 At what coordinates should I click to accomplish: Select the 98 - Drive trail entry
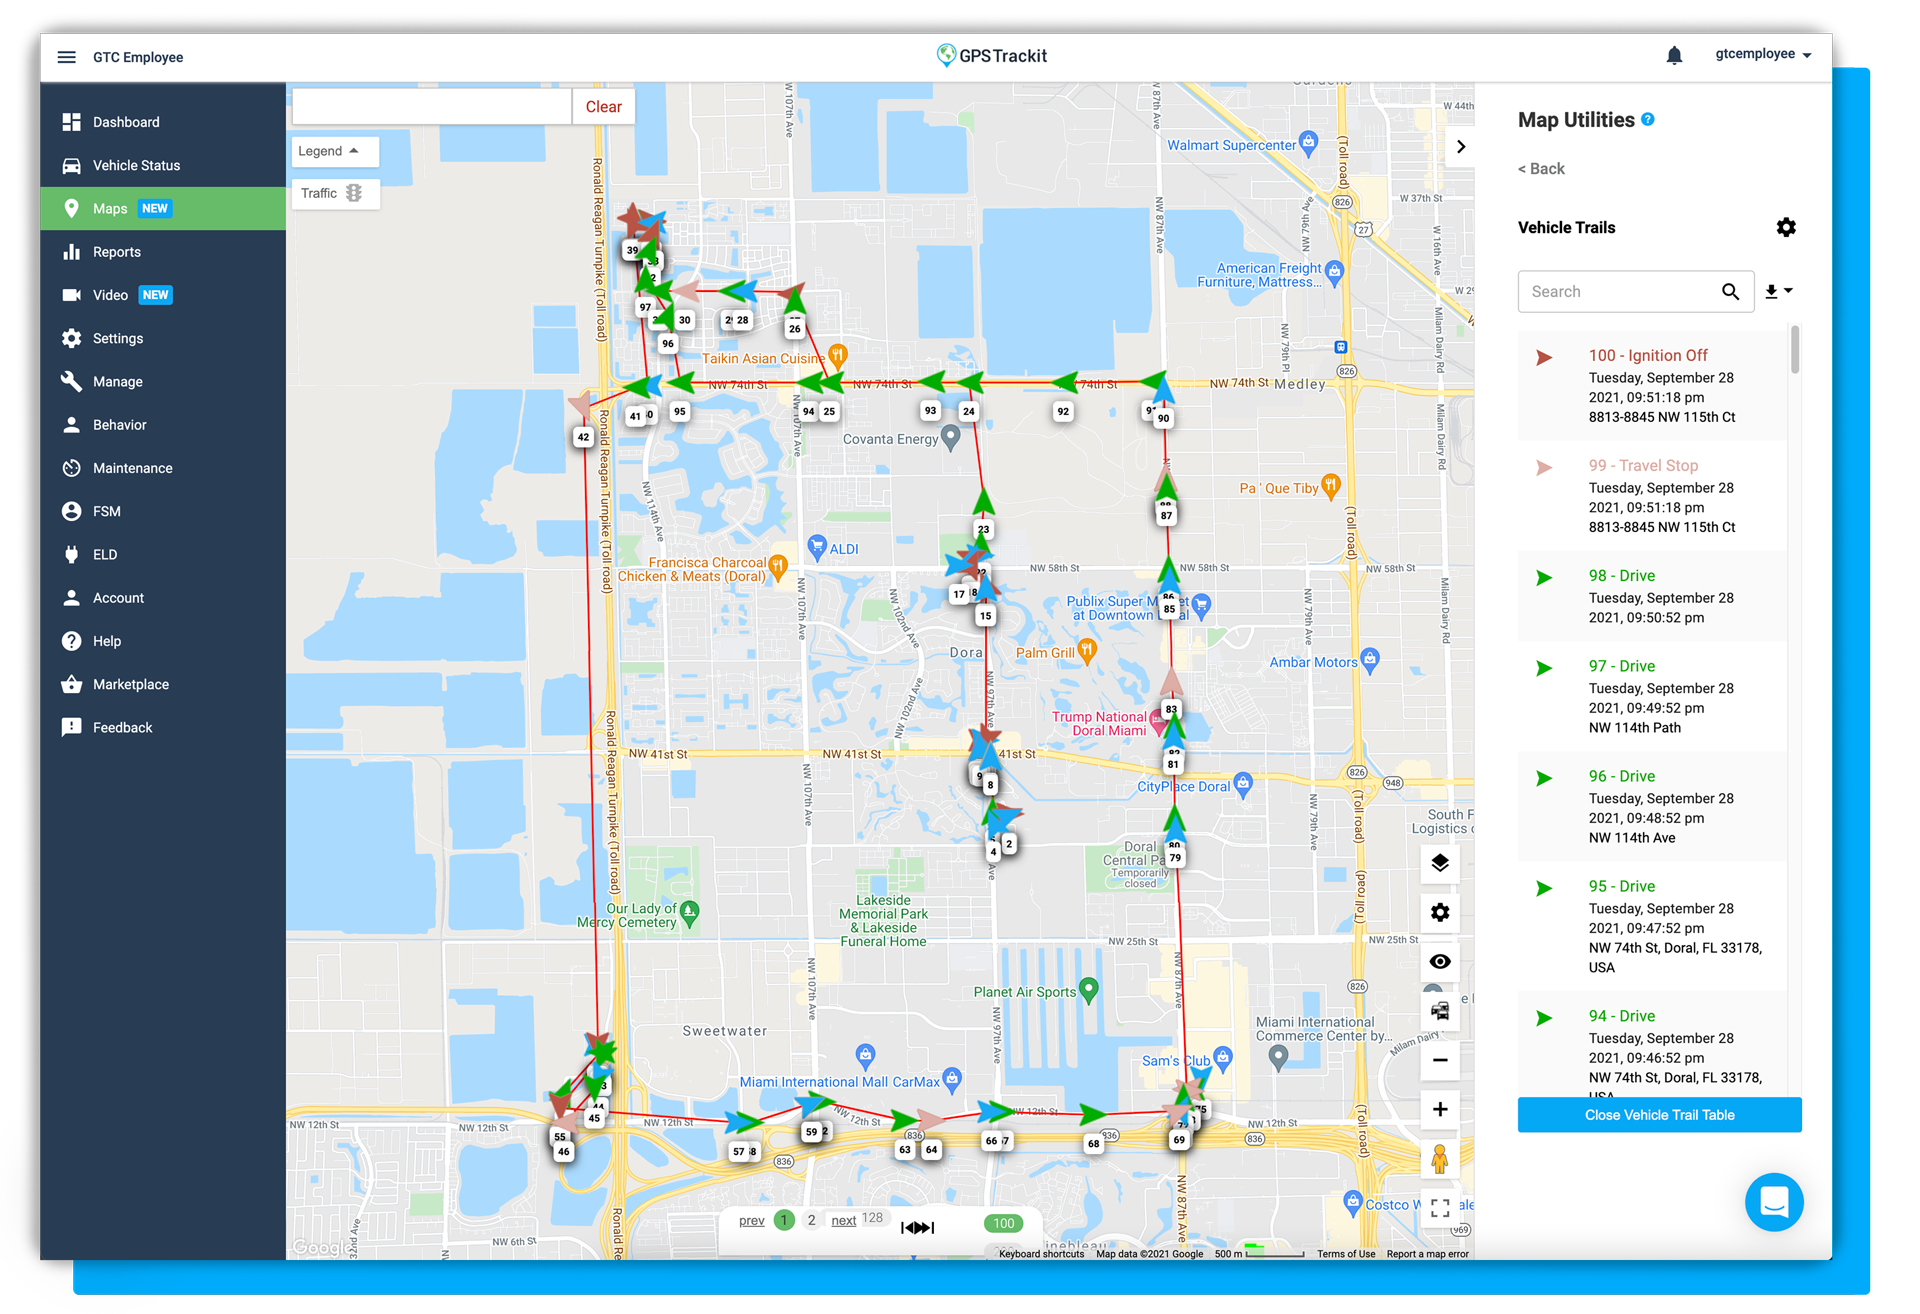[1651, 596]
